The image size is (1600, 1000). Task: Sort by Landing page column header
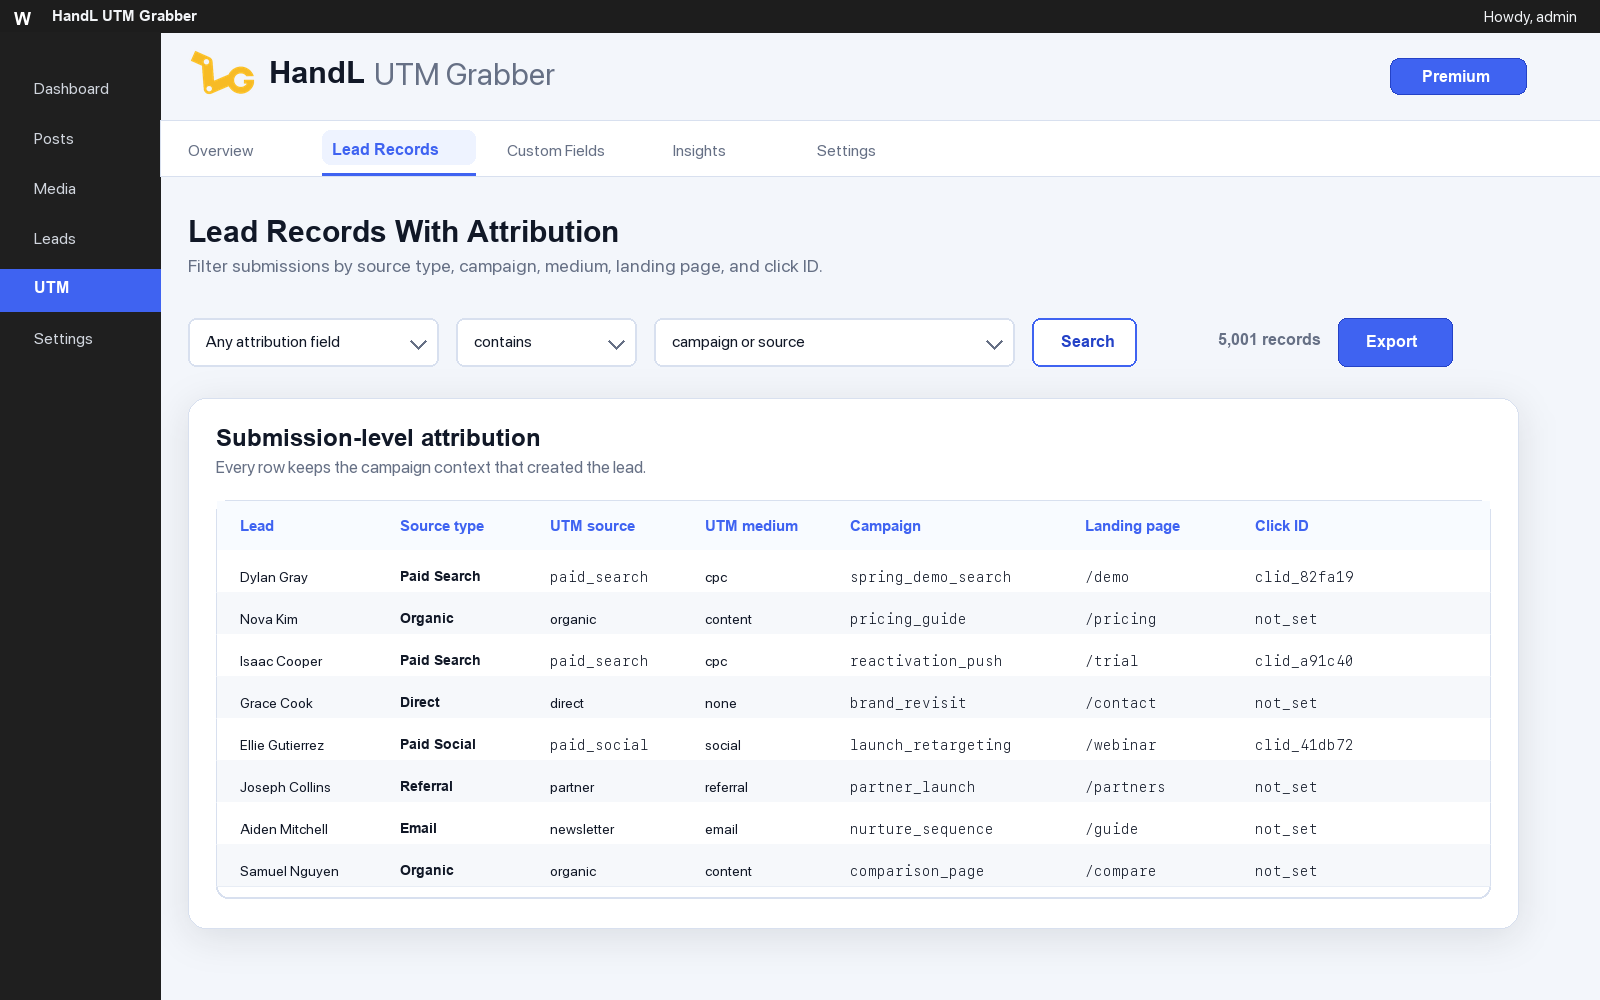pos(1132,526)
